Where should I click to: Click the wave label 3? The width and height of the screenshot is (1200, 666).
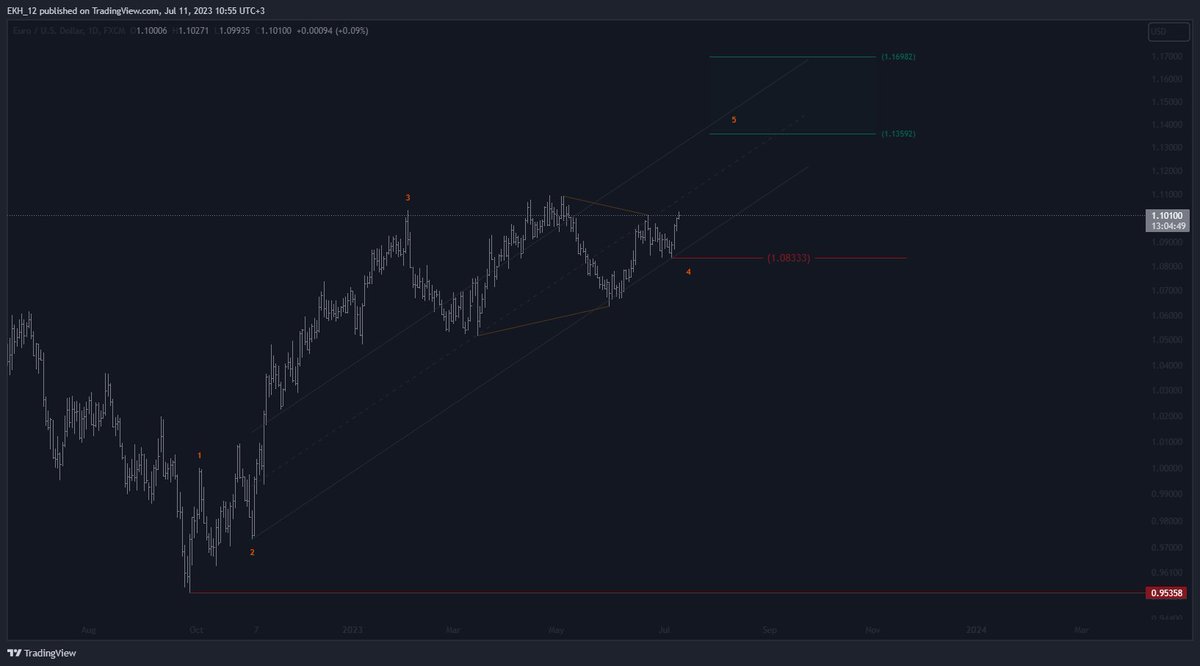click(x=408, y=198)
